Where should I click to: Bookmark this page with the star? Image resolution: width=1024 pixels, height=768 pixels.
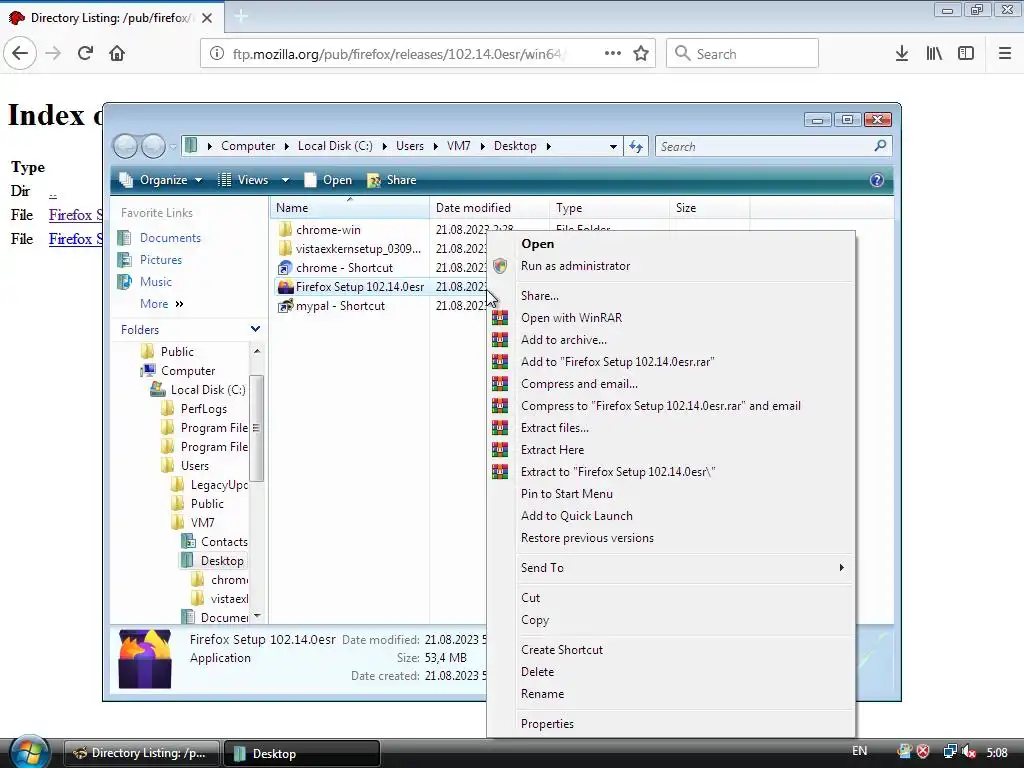tap(641, 53)
